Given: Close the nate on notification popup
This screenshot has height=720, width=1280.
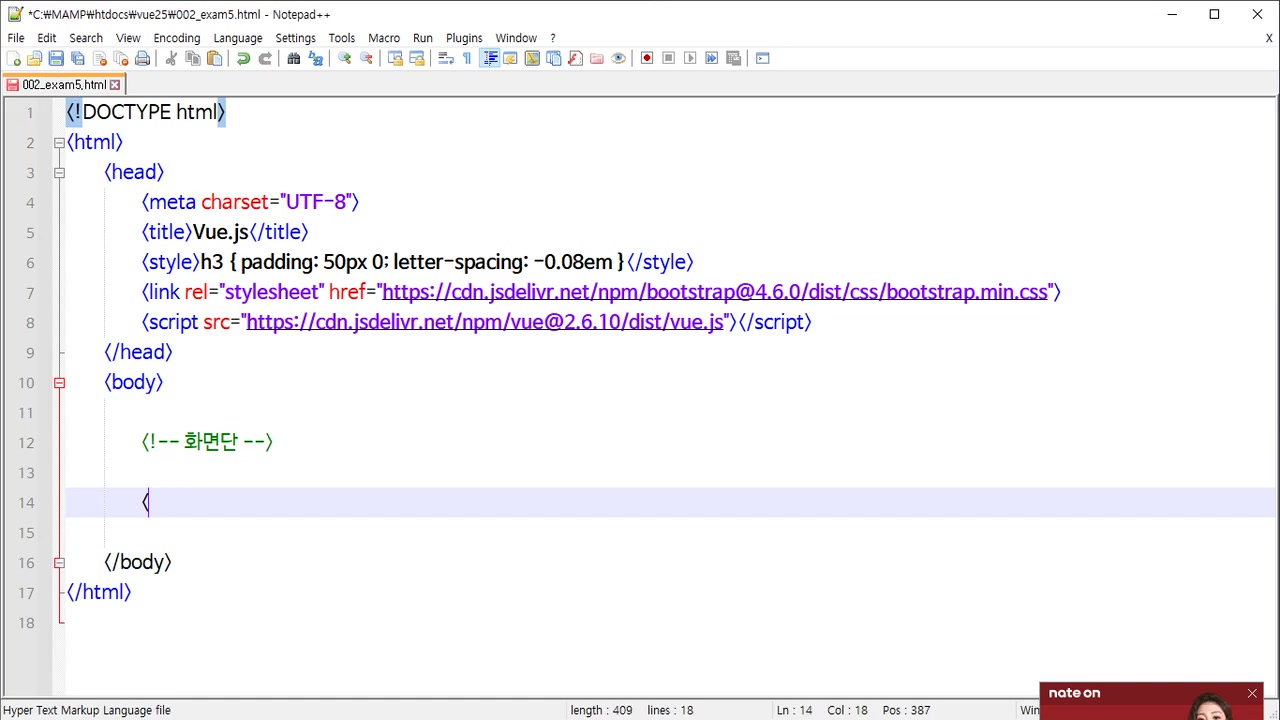Looking at the screenshot, I should 1252,693.
